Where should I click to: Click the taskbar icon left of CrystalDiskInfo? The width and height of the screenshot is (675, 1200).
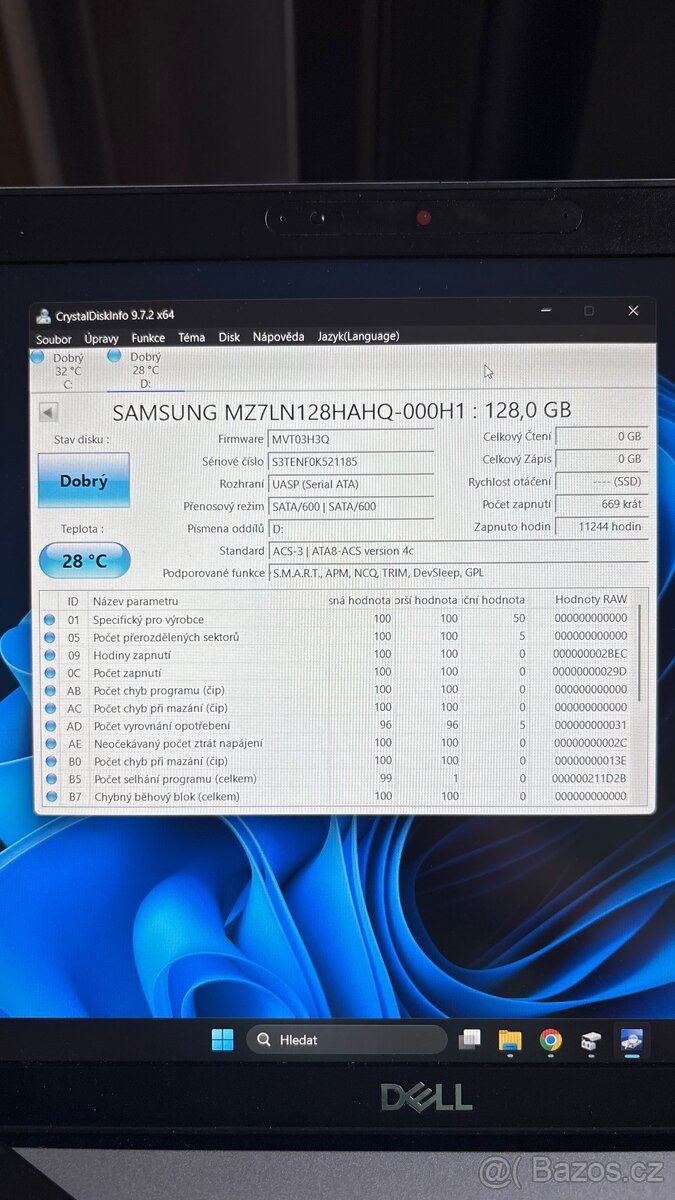coord(591,1042)
